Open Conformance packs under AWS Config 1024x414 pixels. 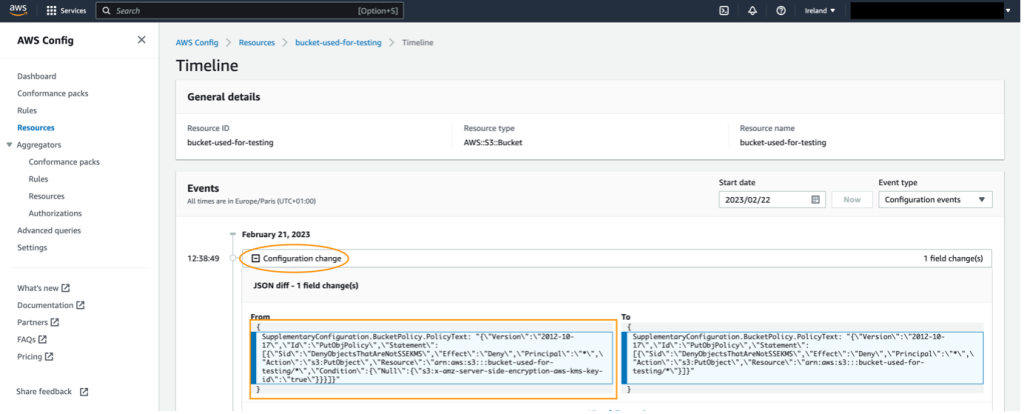(53, 93)
